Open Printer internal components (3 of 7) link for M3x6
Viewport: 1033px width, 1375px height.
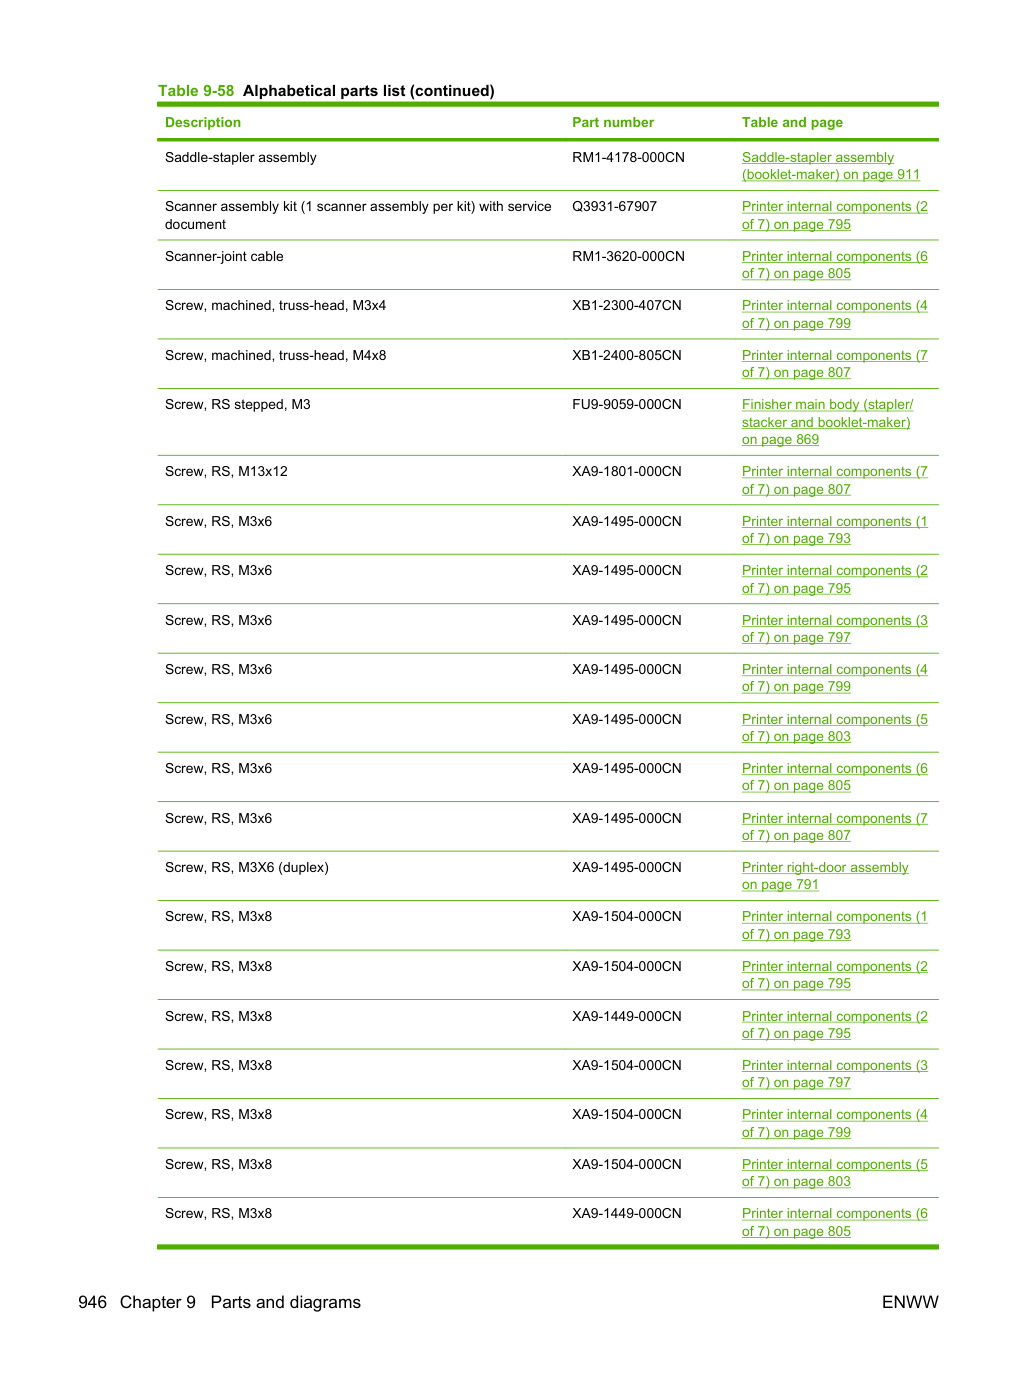[x=834, y=629]
